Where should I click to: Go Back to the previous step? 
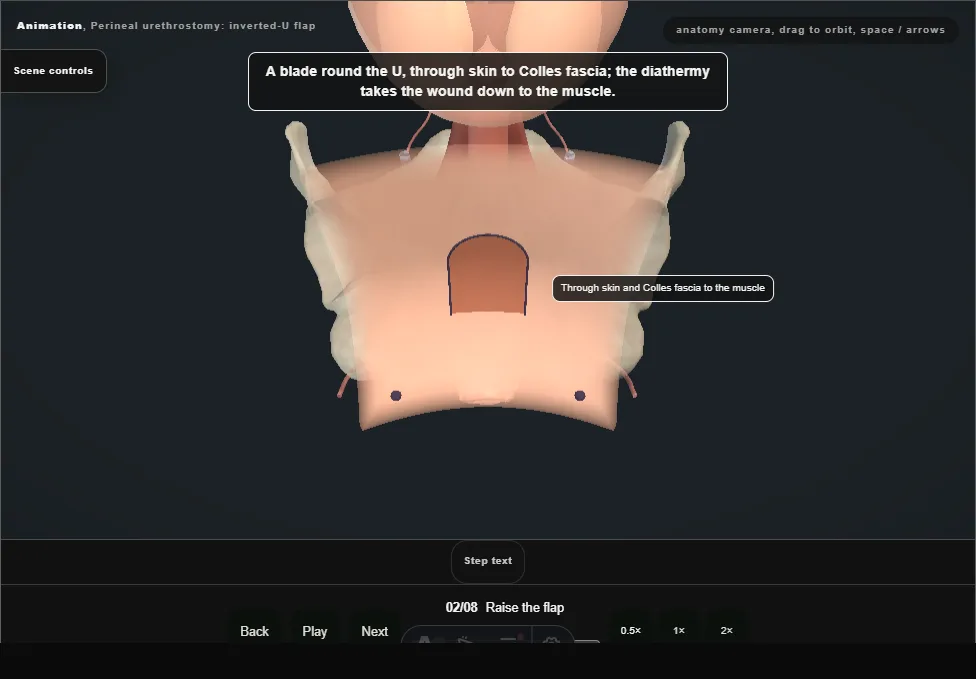coord(254,631)
